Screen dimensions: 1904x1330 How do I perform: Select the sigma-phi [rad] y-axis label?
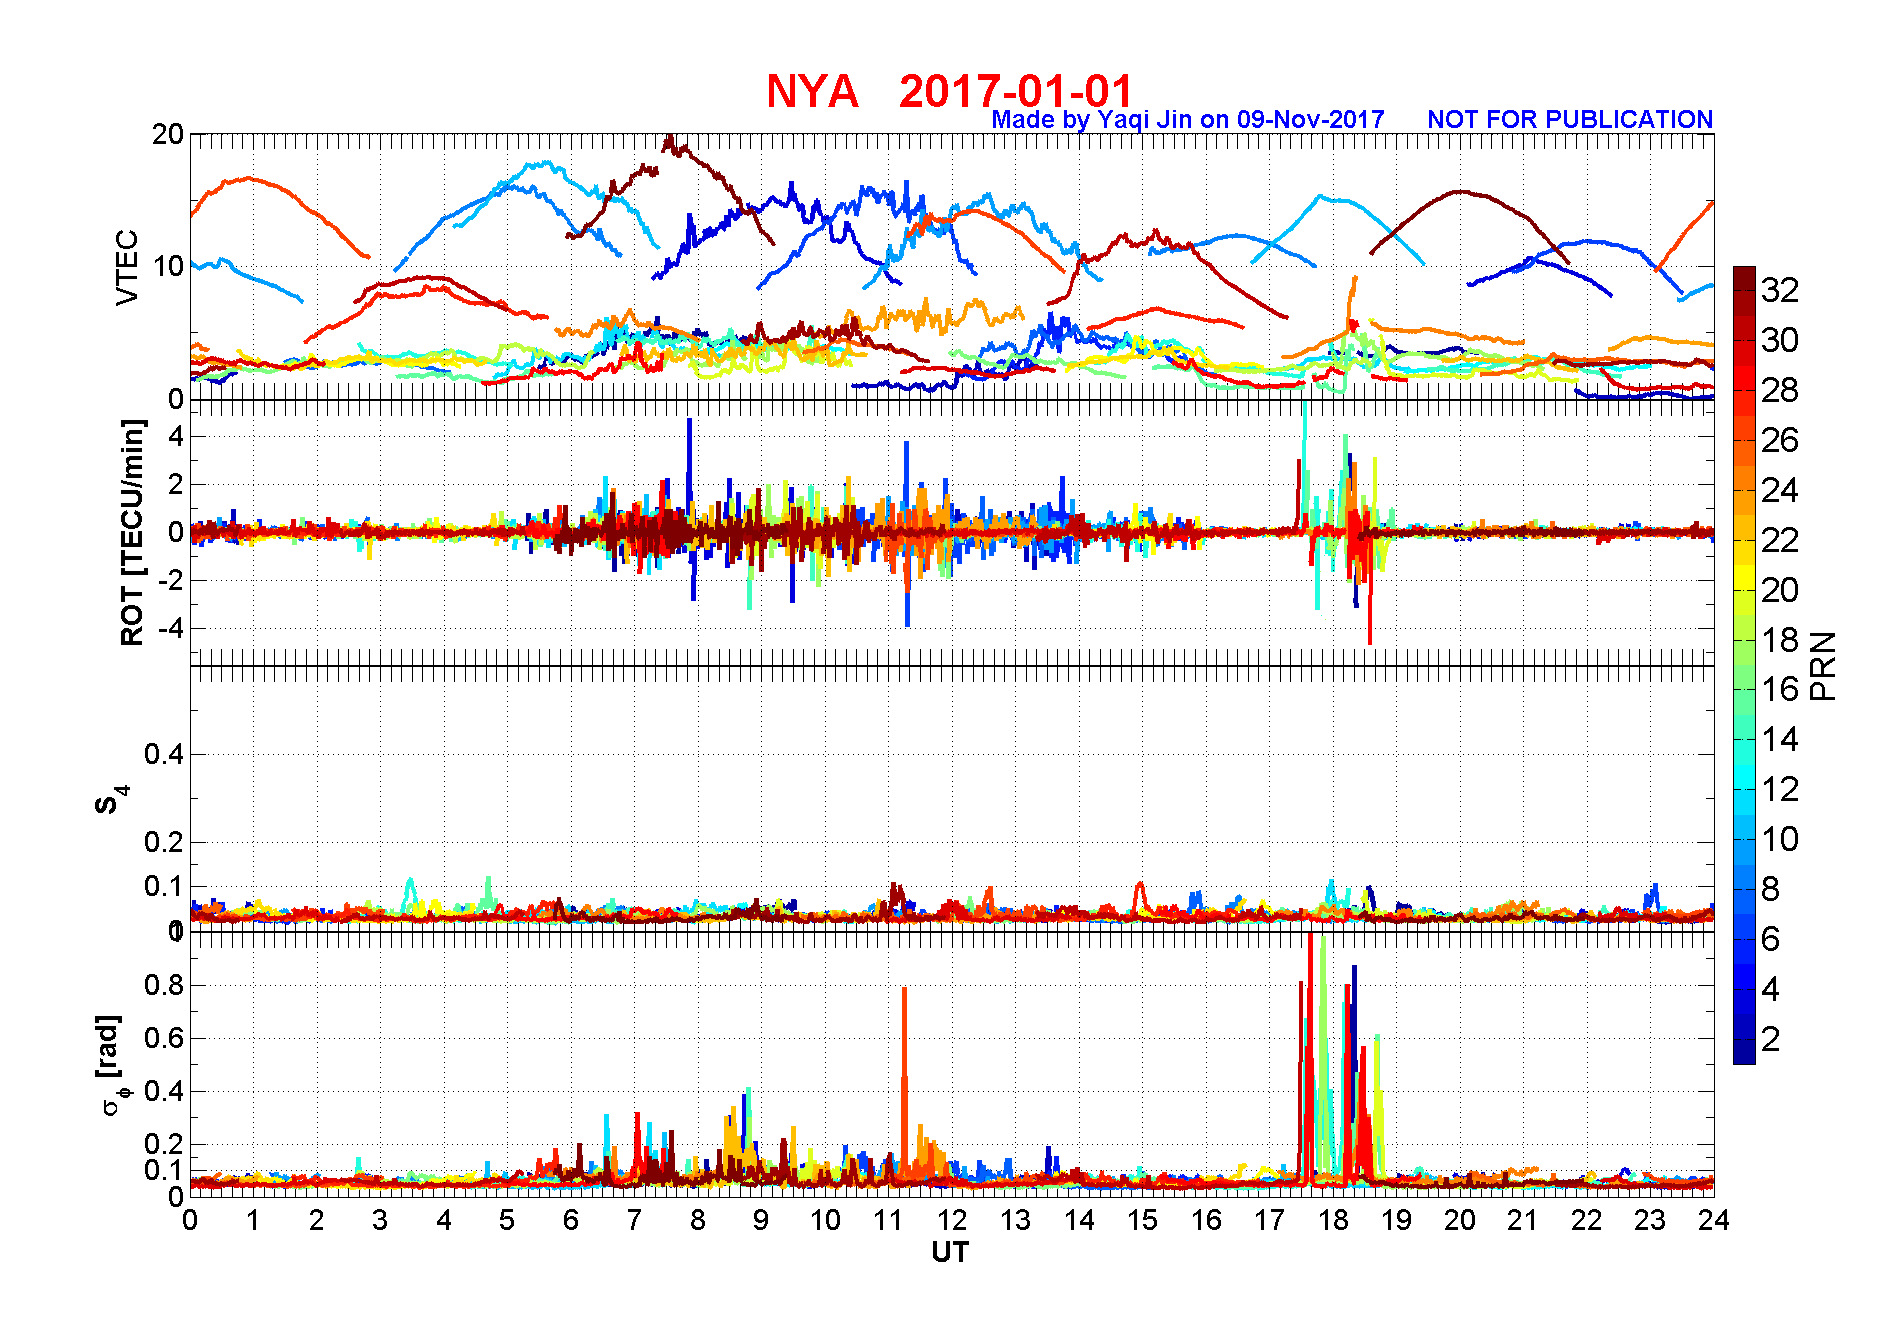coord(113,1065)
